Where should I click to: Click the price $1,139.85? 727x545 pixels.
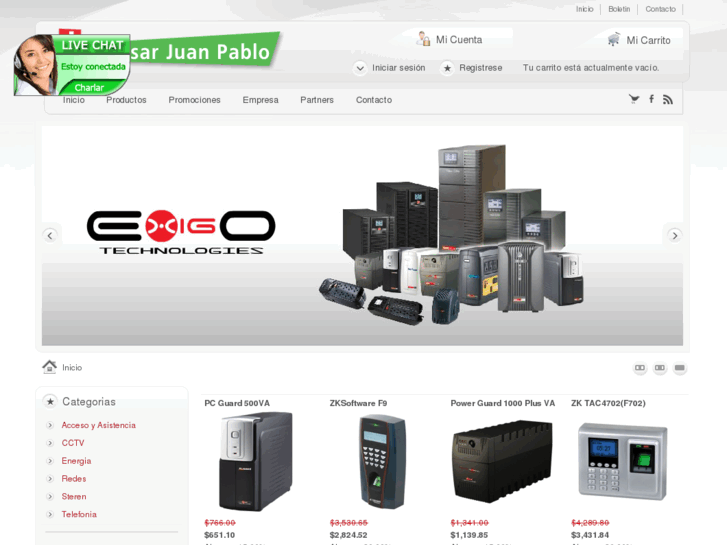(x=469, y=535)
